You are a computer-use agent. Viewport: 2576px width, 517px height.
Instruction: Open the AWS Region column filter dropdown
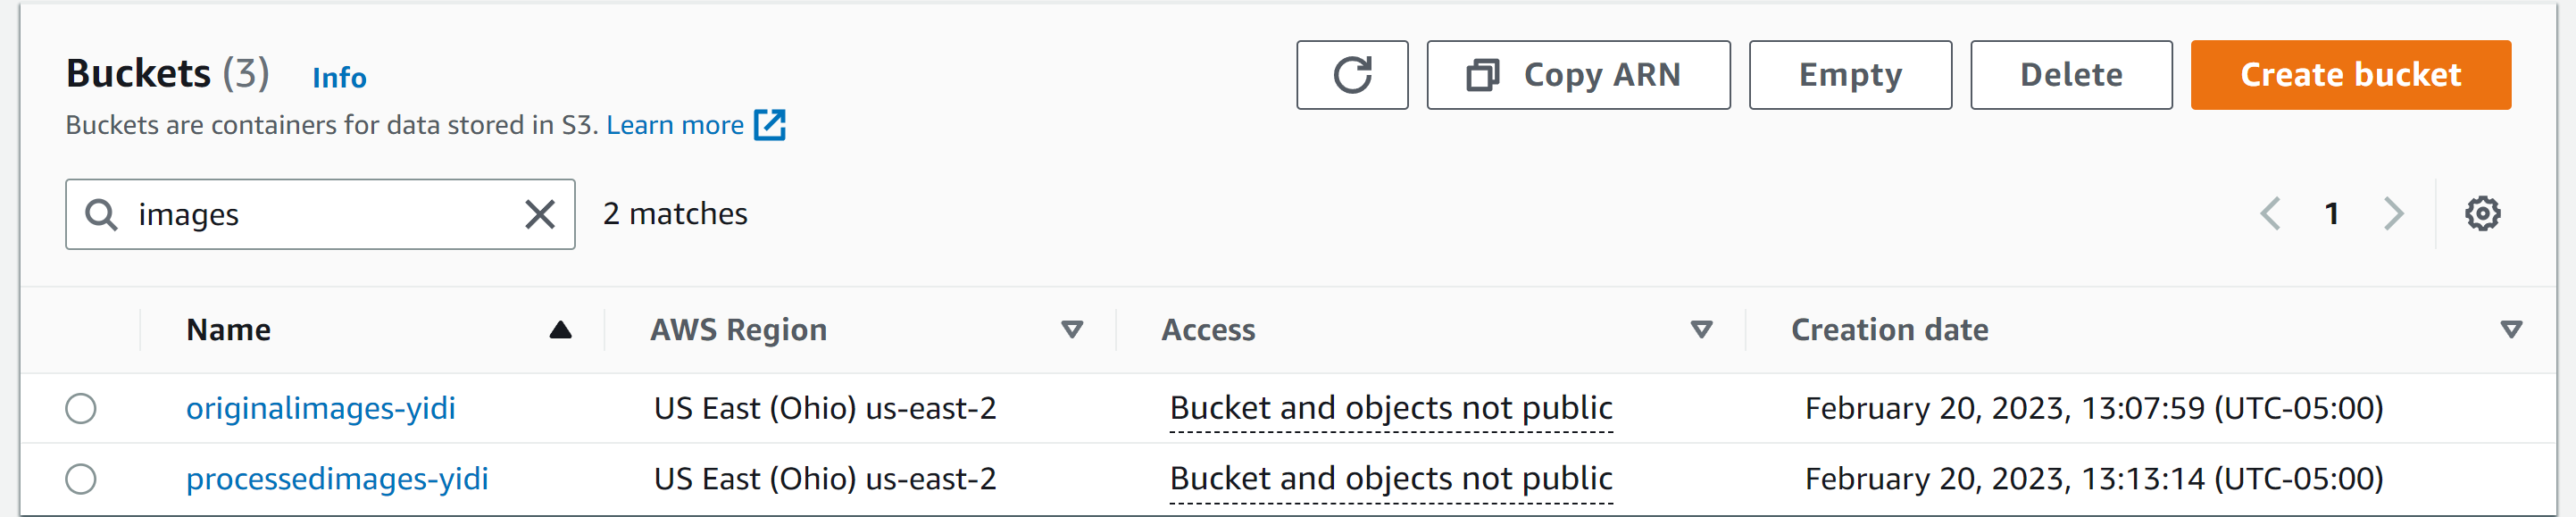[1072, 329]
